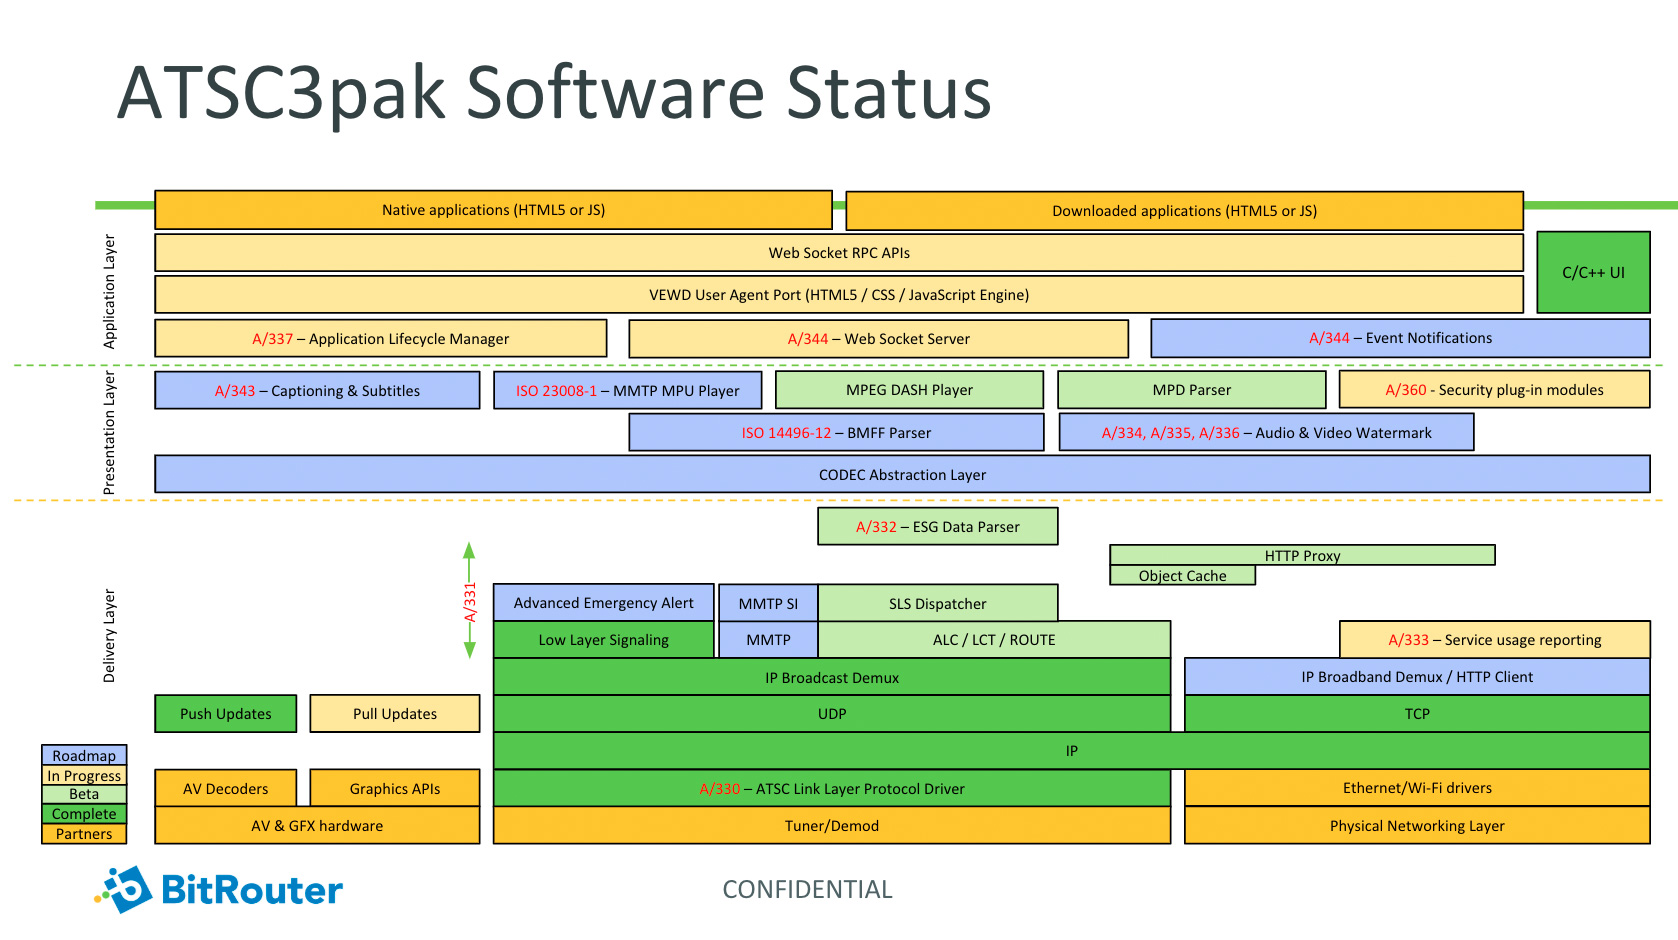Select the AV & GFX hardware box
This screenshot has height=940, width=1678.
317,825
